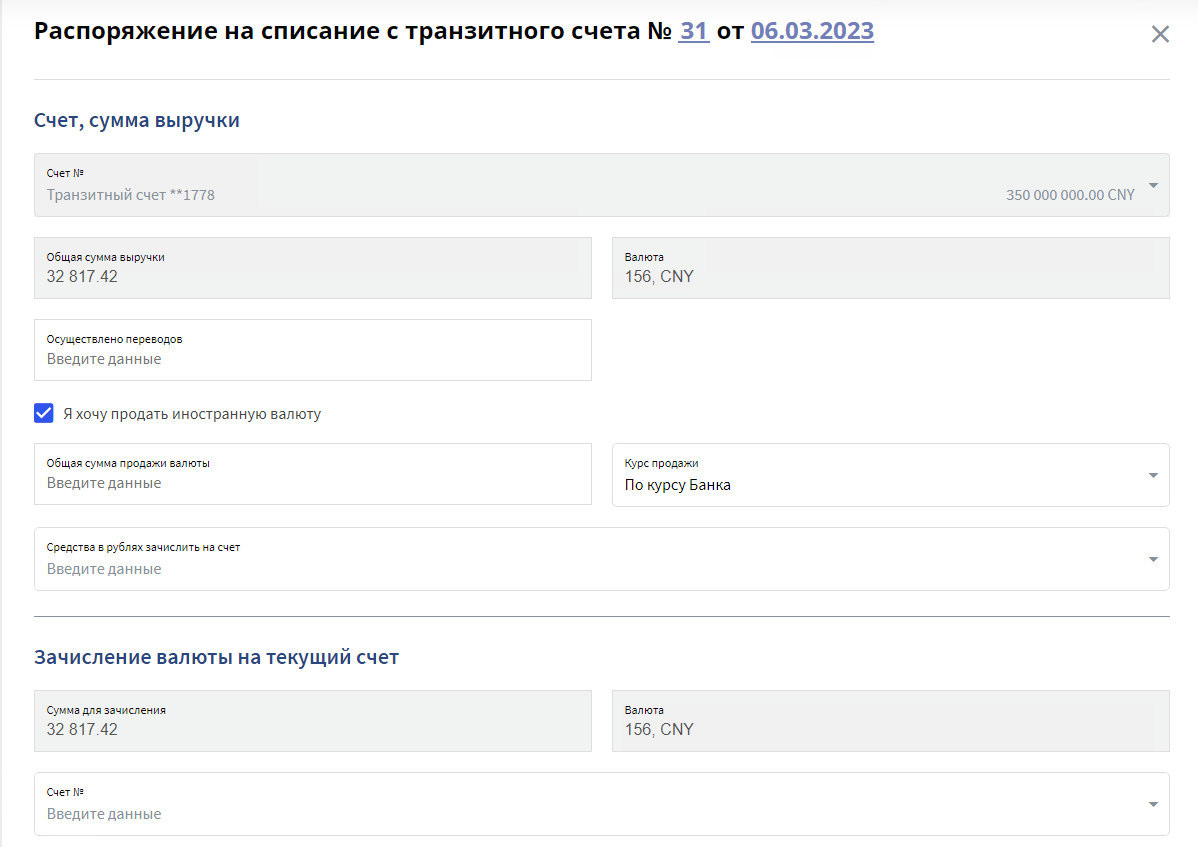1198x847 pixels.
Task: Click the 'Общая сумма продажи валюты' input field
Action: (x=312, y=474)
